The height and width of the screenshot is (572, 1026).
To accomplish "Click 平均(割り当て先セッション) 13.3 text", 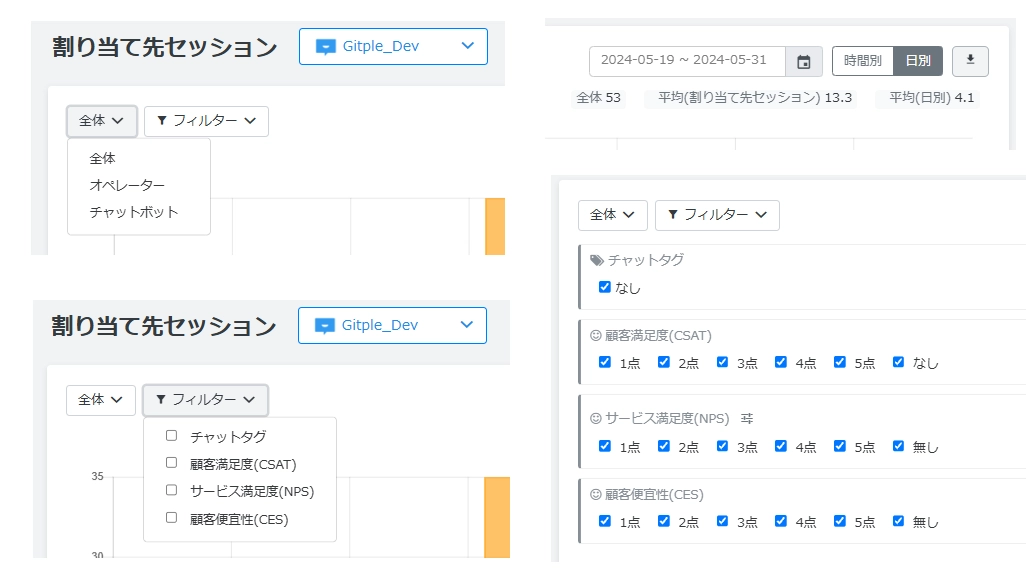I will [755, 98].
